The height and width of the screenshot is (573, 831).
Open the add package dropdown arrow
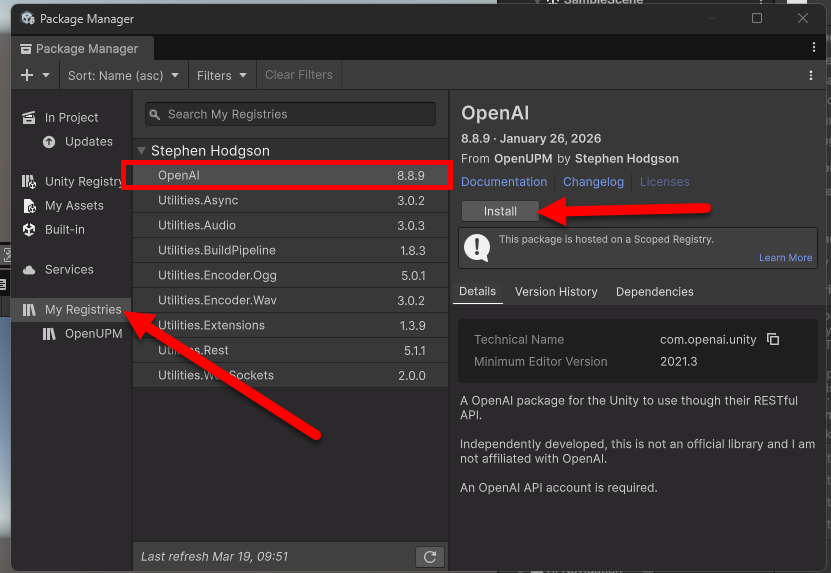click(46, 75)
